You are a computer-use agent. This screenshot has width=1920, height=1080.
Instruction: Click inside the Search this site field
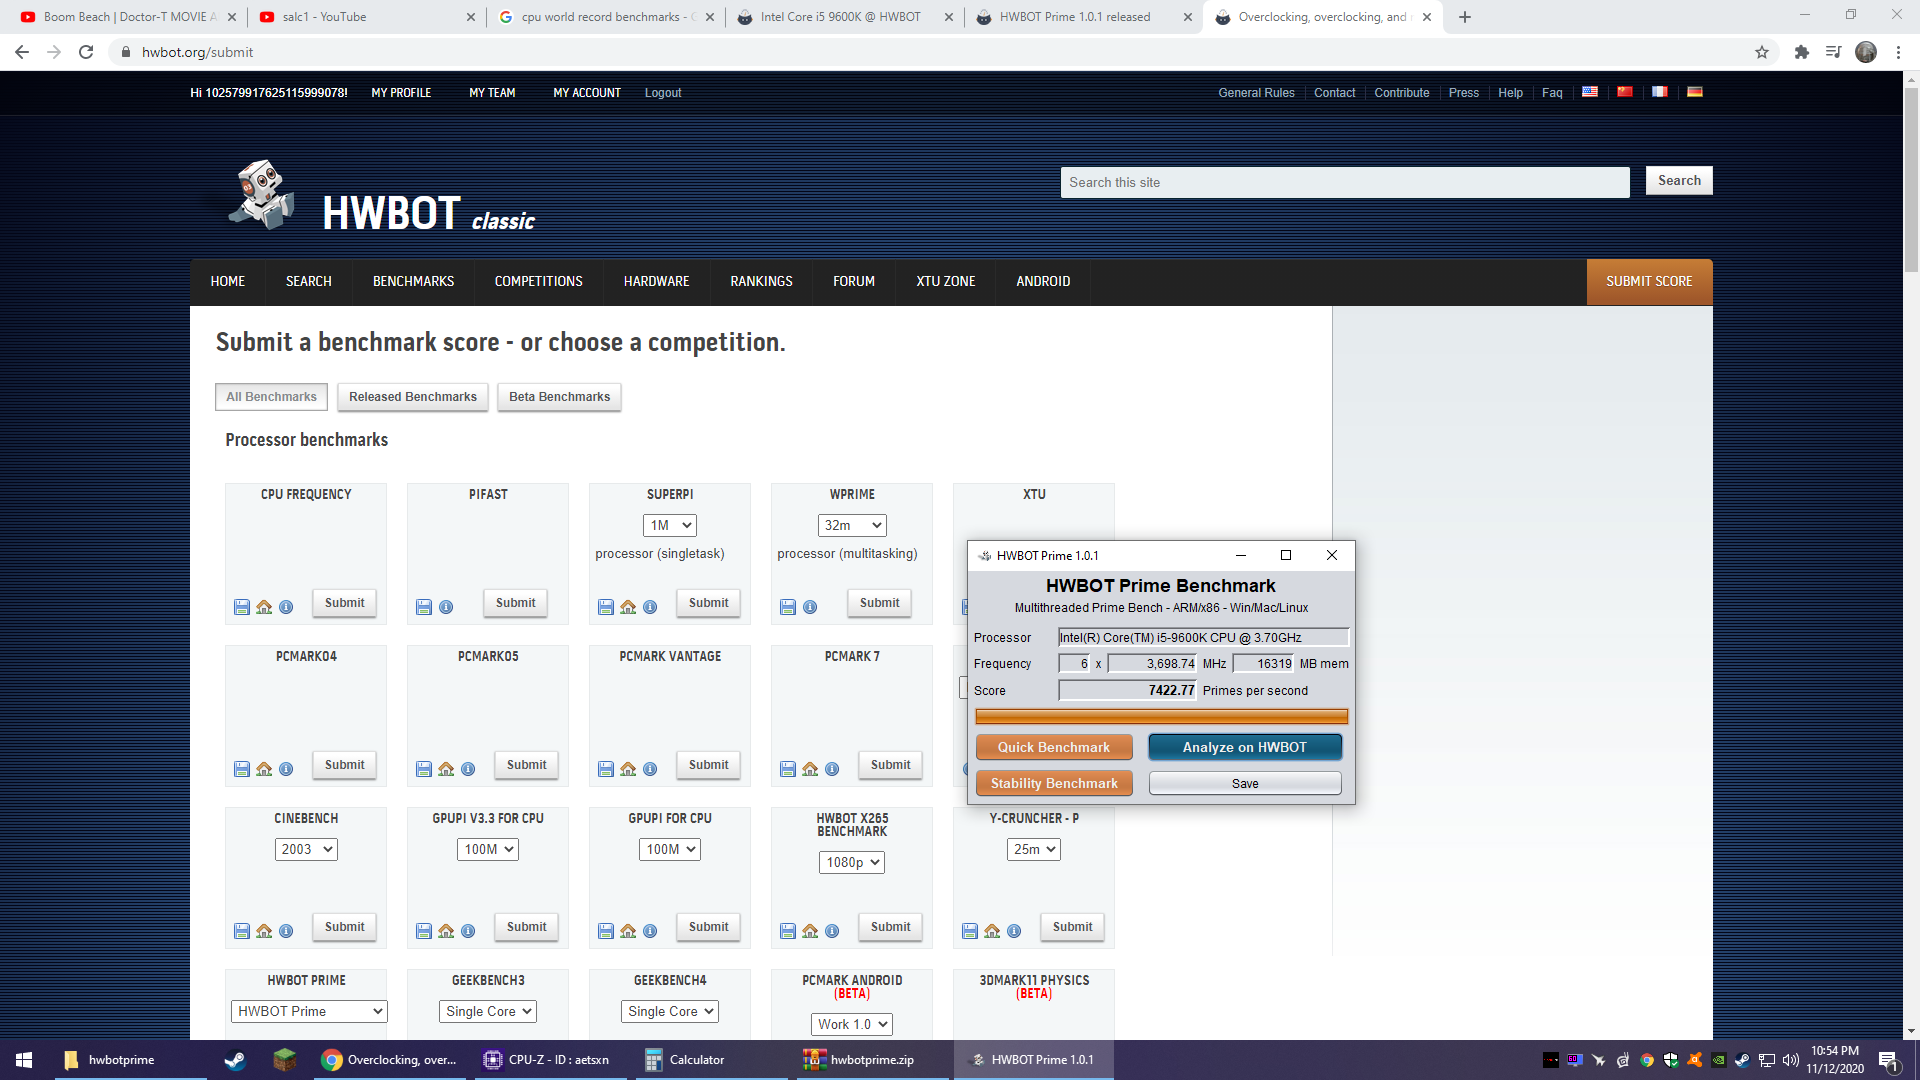(1345, 182)
